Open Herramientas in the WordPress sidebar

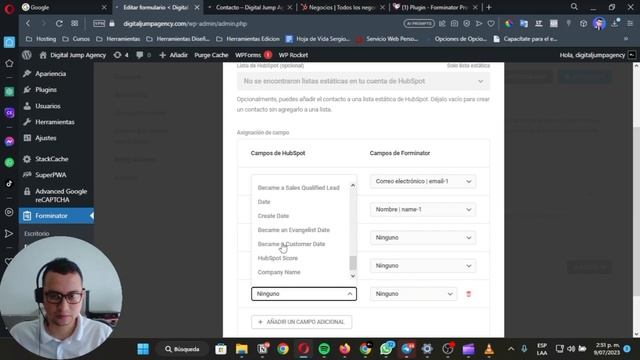coord(56,122)
